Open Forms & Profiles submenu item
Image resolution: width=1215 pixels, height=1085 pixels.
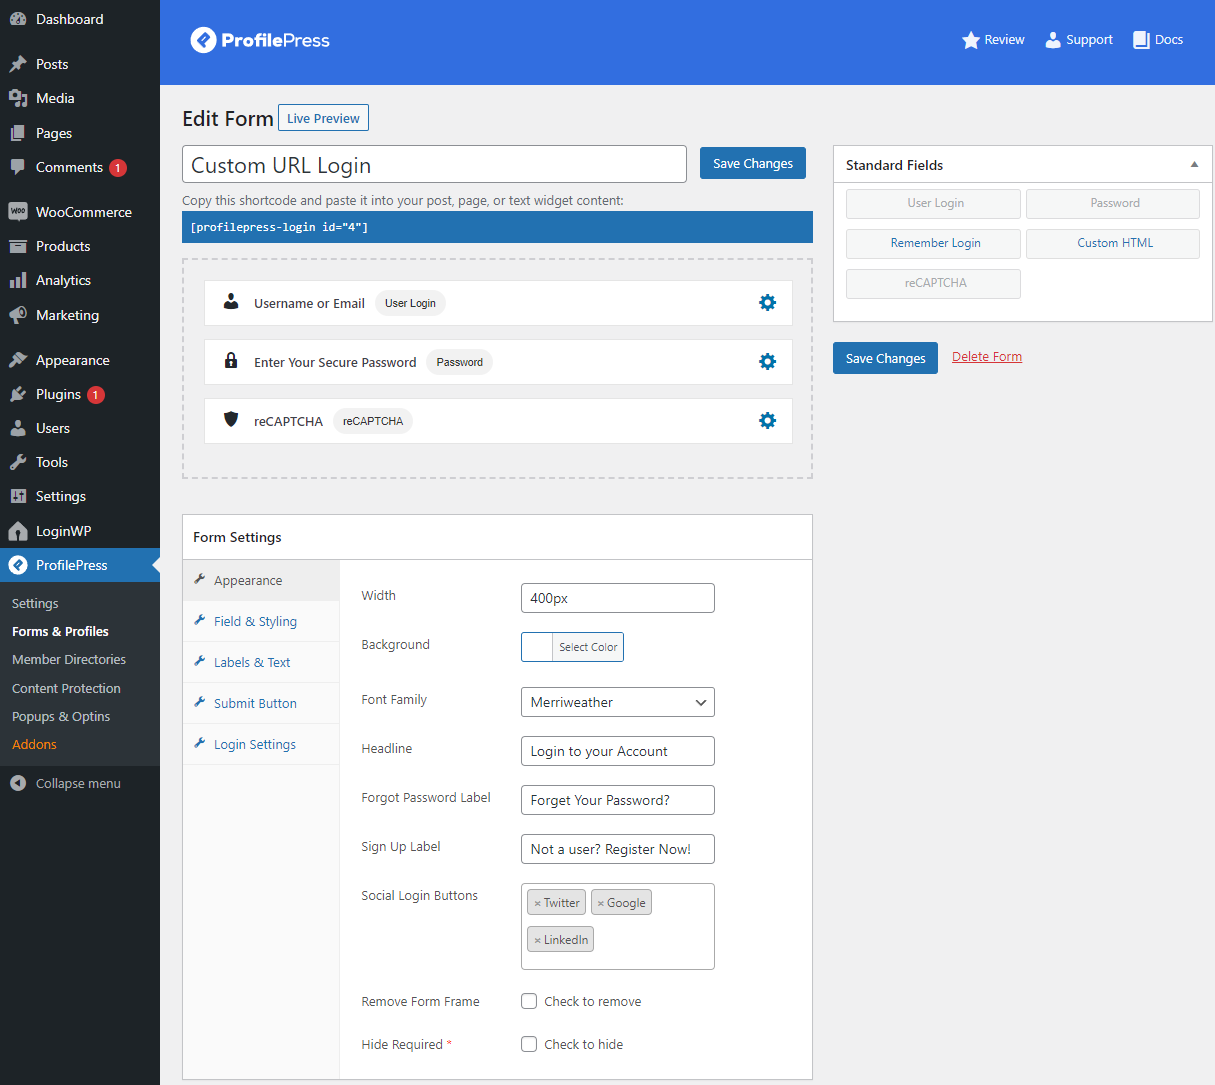(x=60, y=631)
